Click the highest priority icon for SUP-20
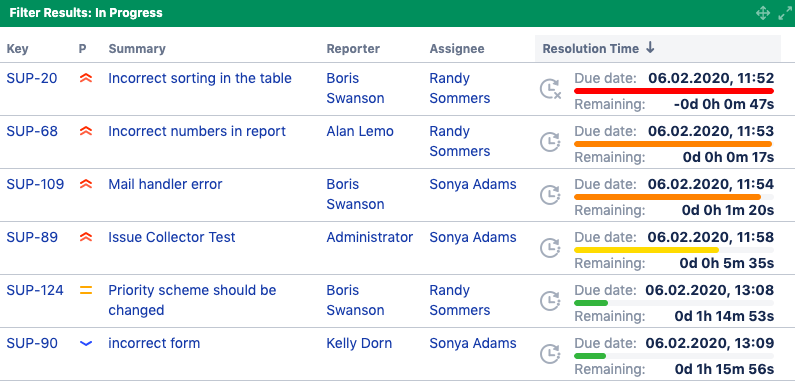 pyautogui.click(x=86, y=79)
